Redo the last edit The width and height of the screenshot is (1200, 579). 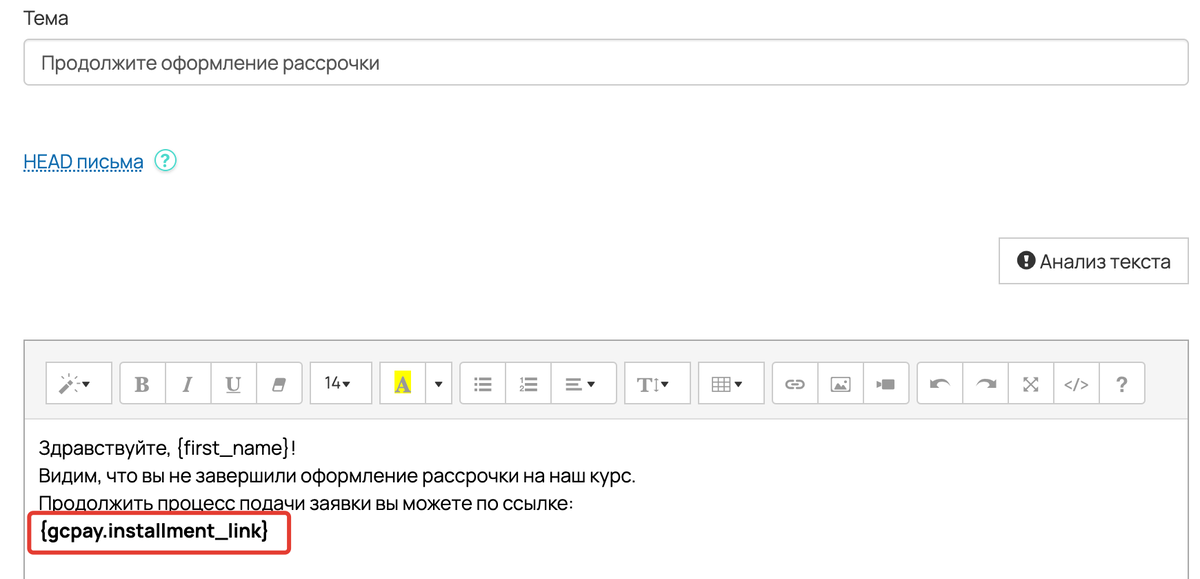coord(986,383)
